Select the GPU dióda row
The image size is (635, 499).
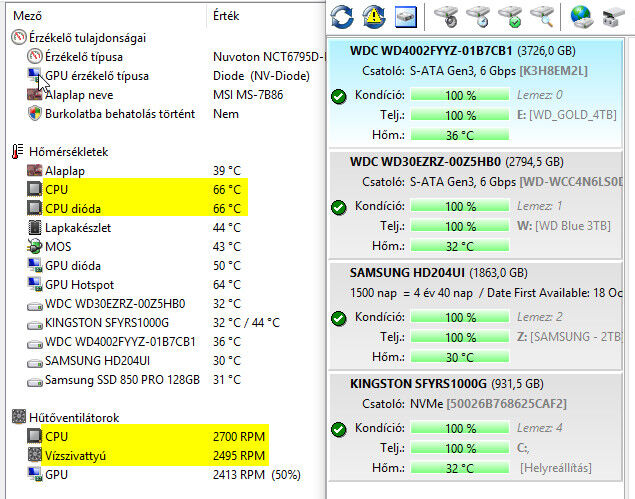pyautogui.click(x=134, y=266)
